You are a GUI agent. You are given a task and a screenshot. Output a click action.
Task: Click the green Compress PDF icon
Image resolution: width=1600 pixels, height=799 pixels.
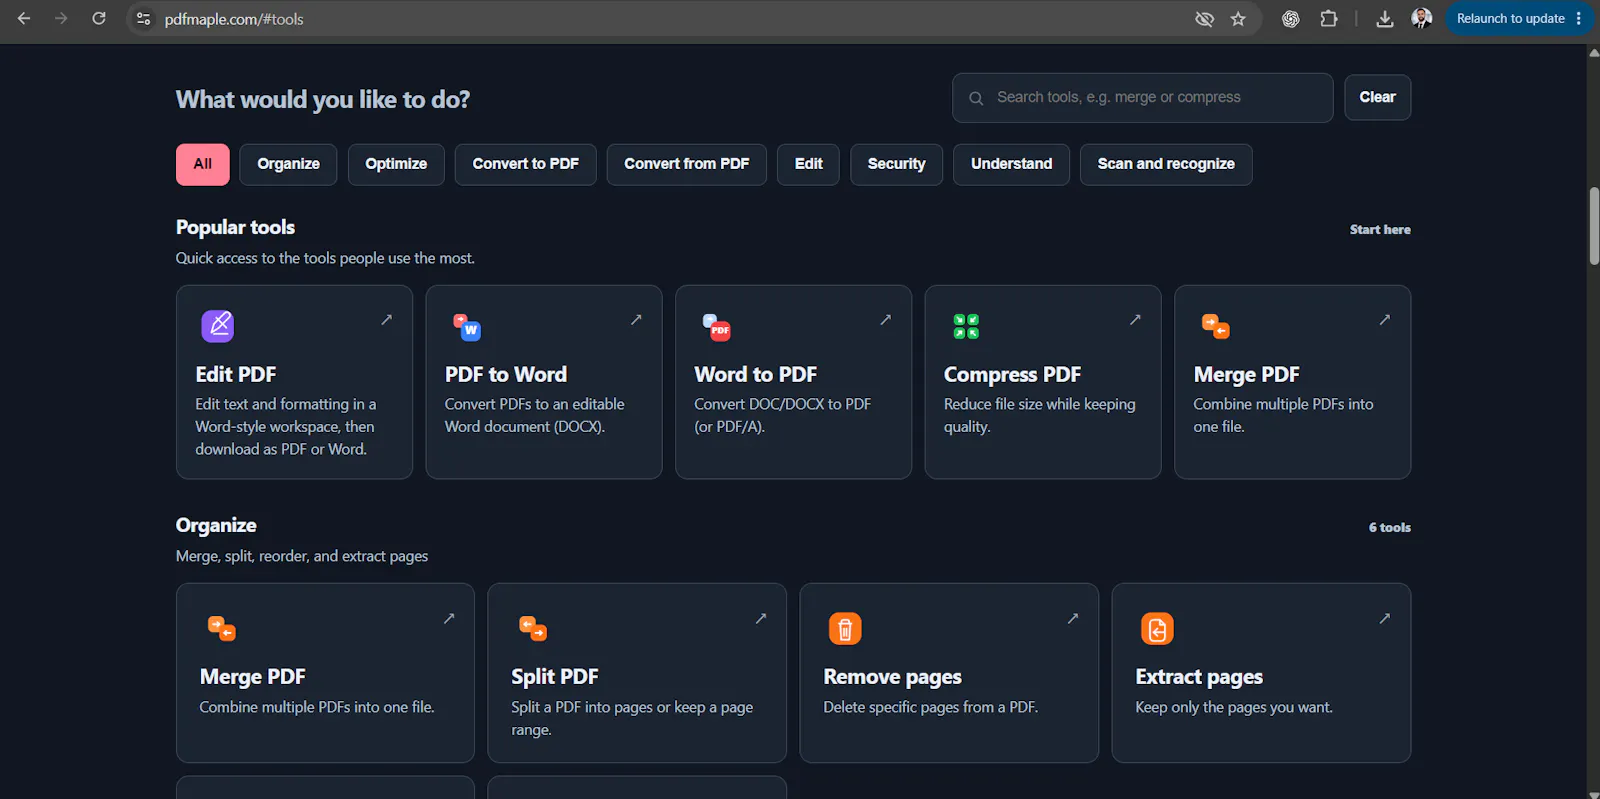[x=966, y=326]
